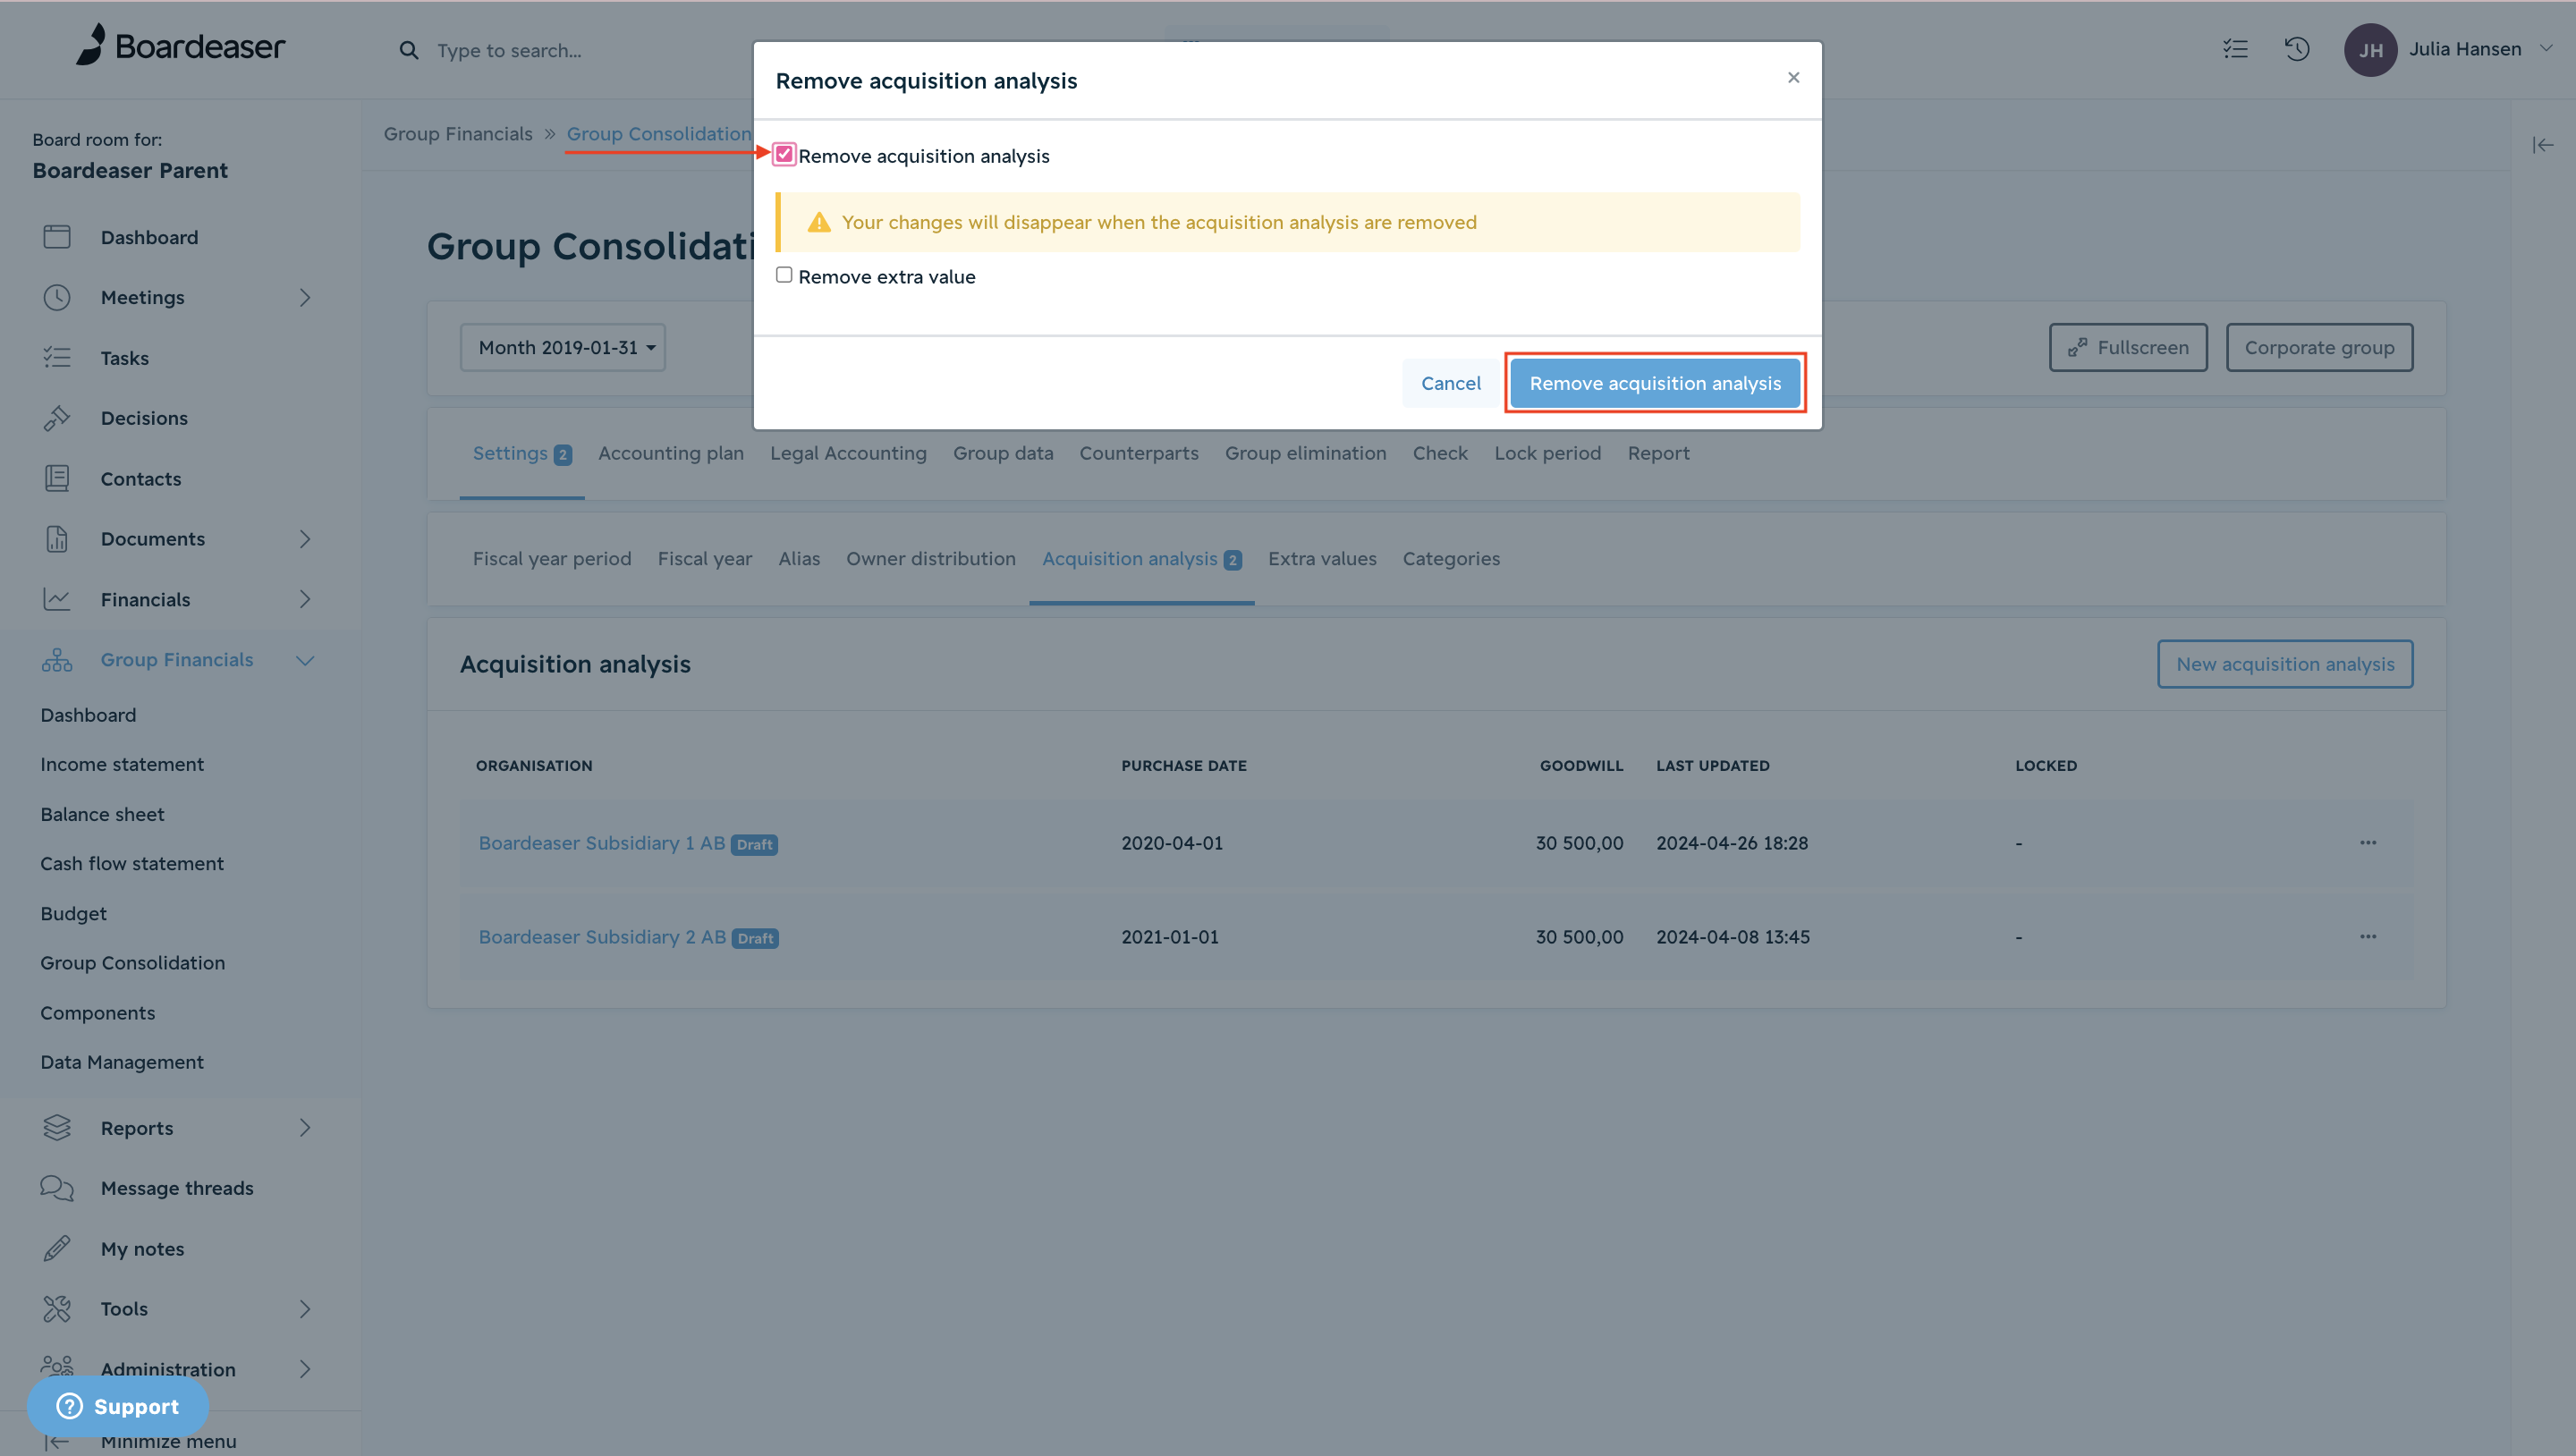The height and width of the screenshot is (1456, 2576).
Task: Open the Julia Hansen user menu chevron
Action: pos(2546,49)
